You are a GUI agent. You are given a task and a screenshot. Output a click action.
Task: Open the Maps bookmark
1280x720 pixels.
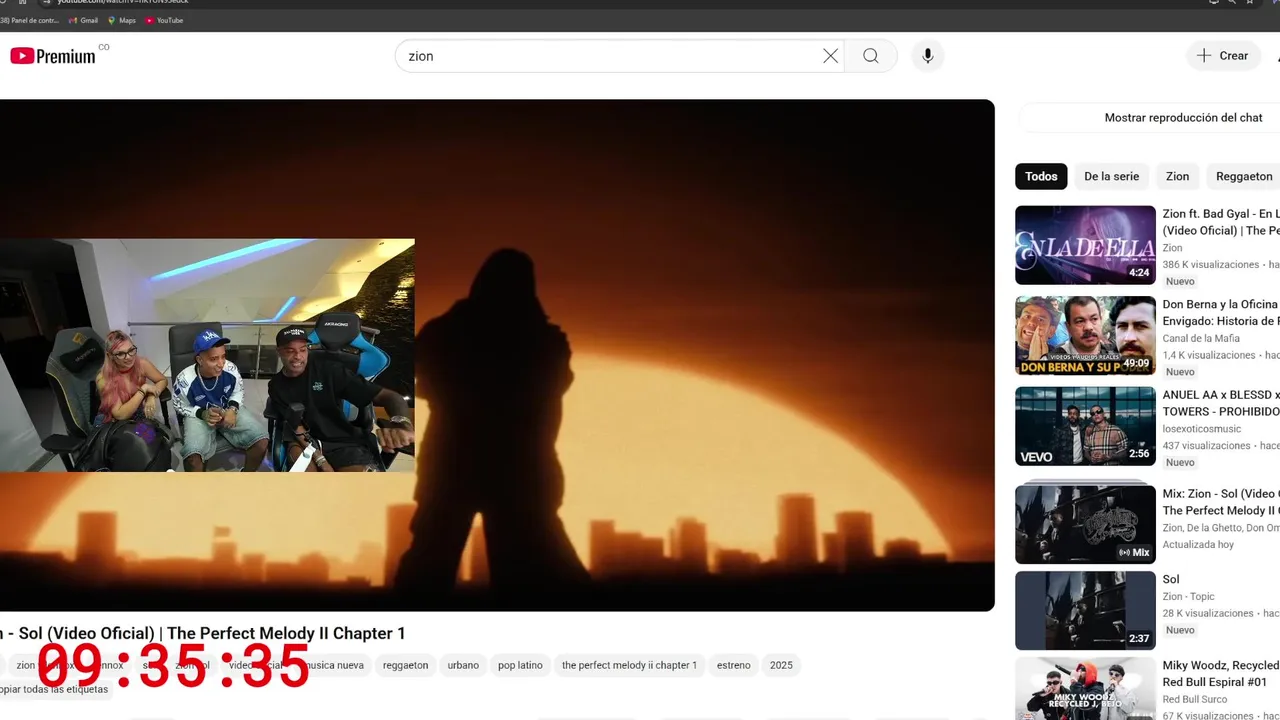point(122,20)
